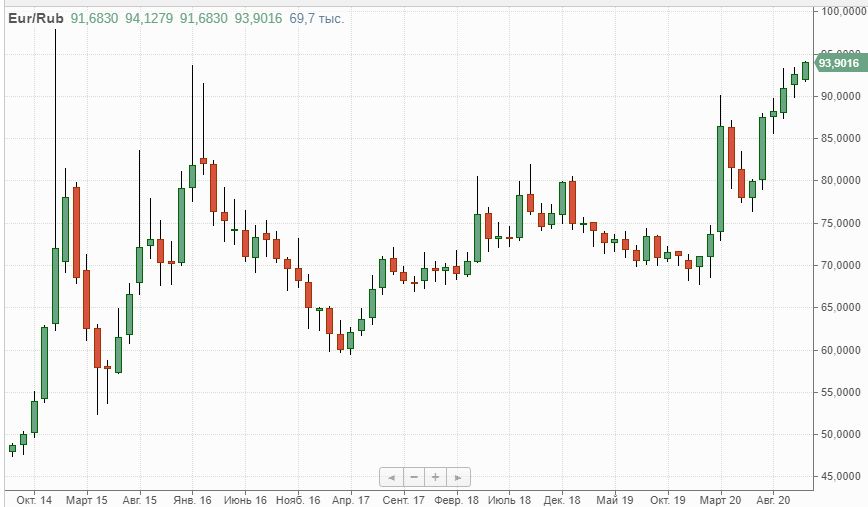868x507 pixels.
Task: Click the zoom out minus button
Action: [414, 477]
